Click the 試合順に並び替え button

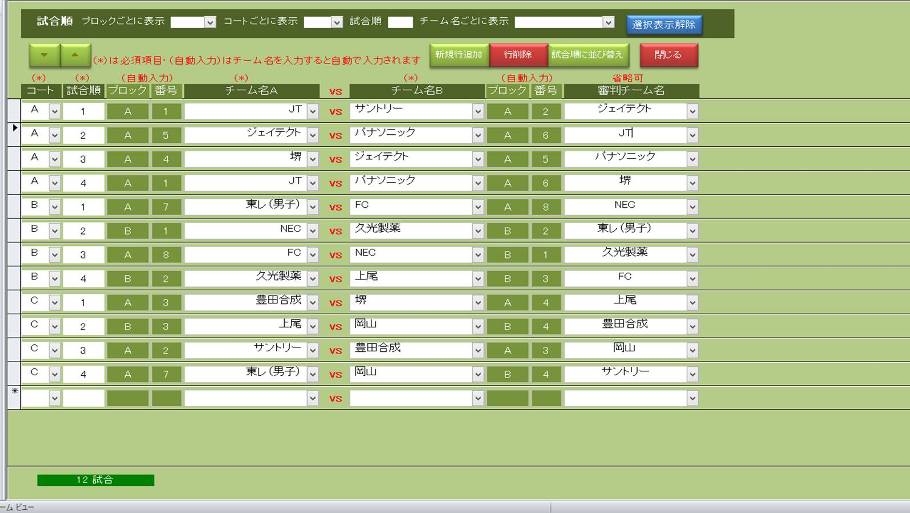coord(587,55)
